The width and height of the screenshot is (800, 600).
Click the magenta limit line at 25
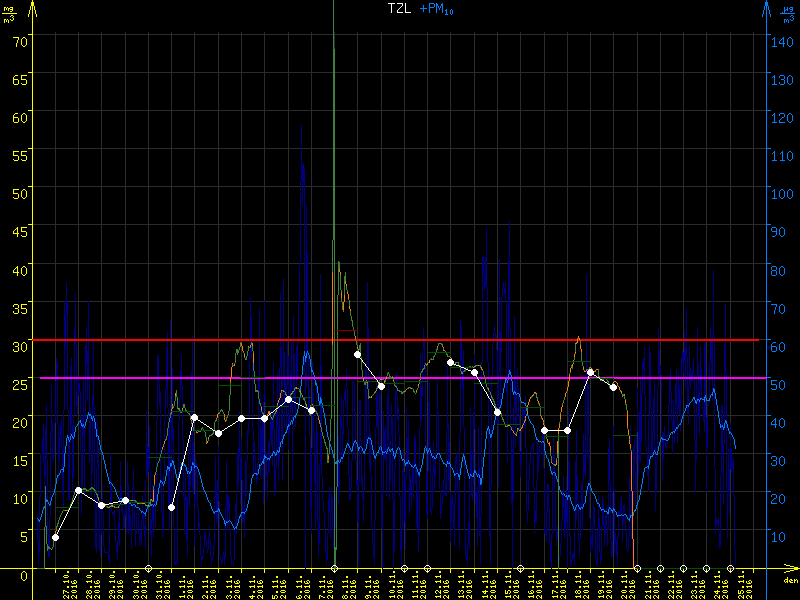click(x=200, y=378)
